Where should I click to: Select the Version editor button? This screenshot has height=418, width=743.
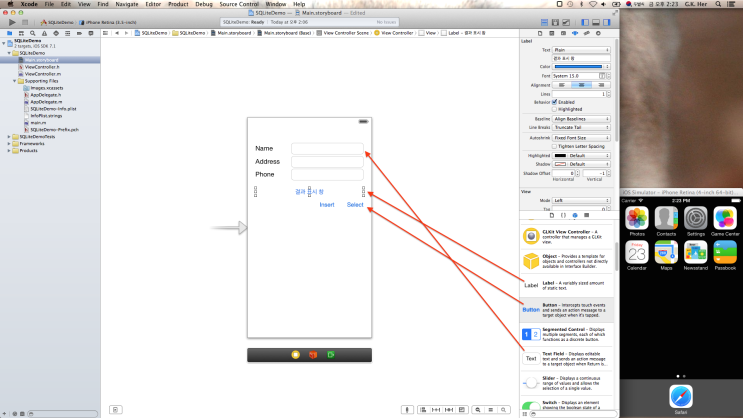(566, 22)
